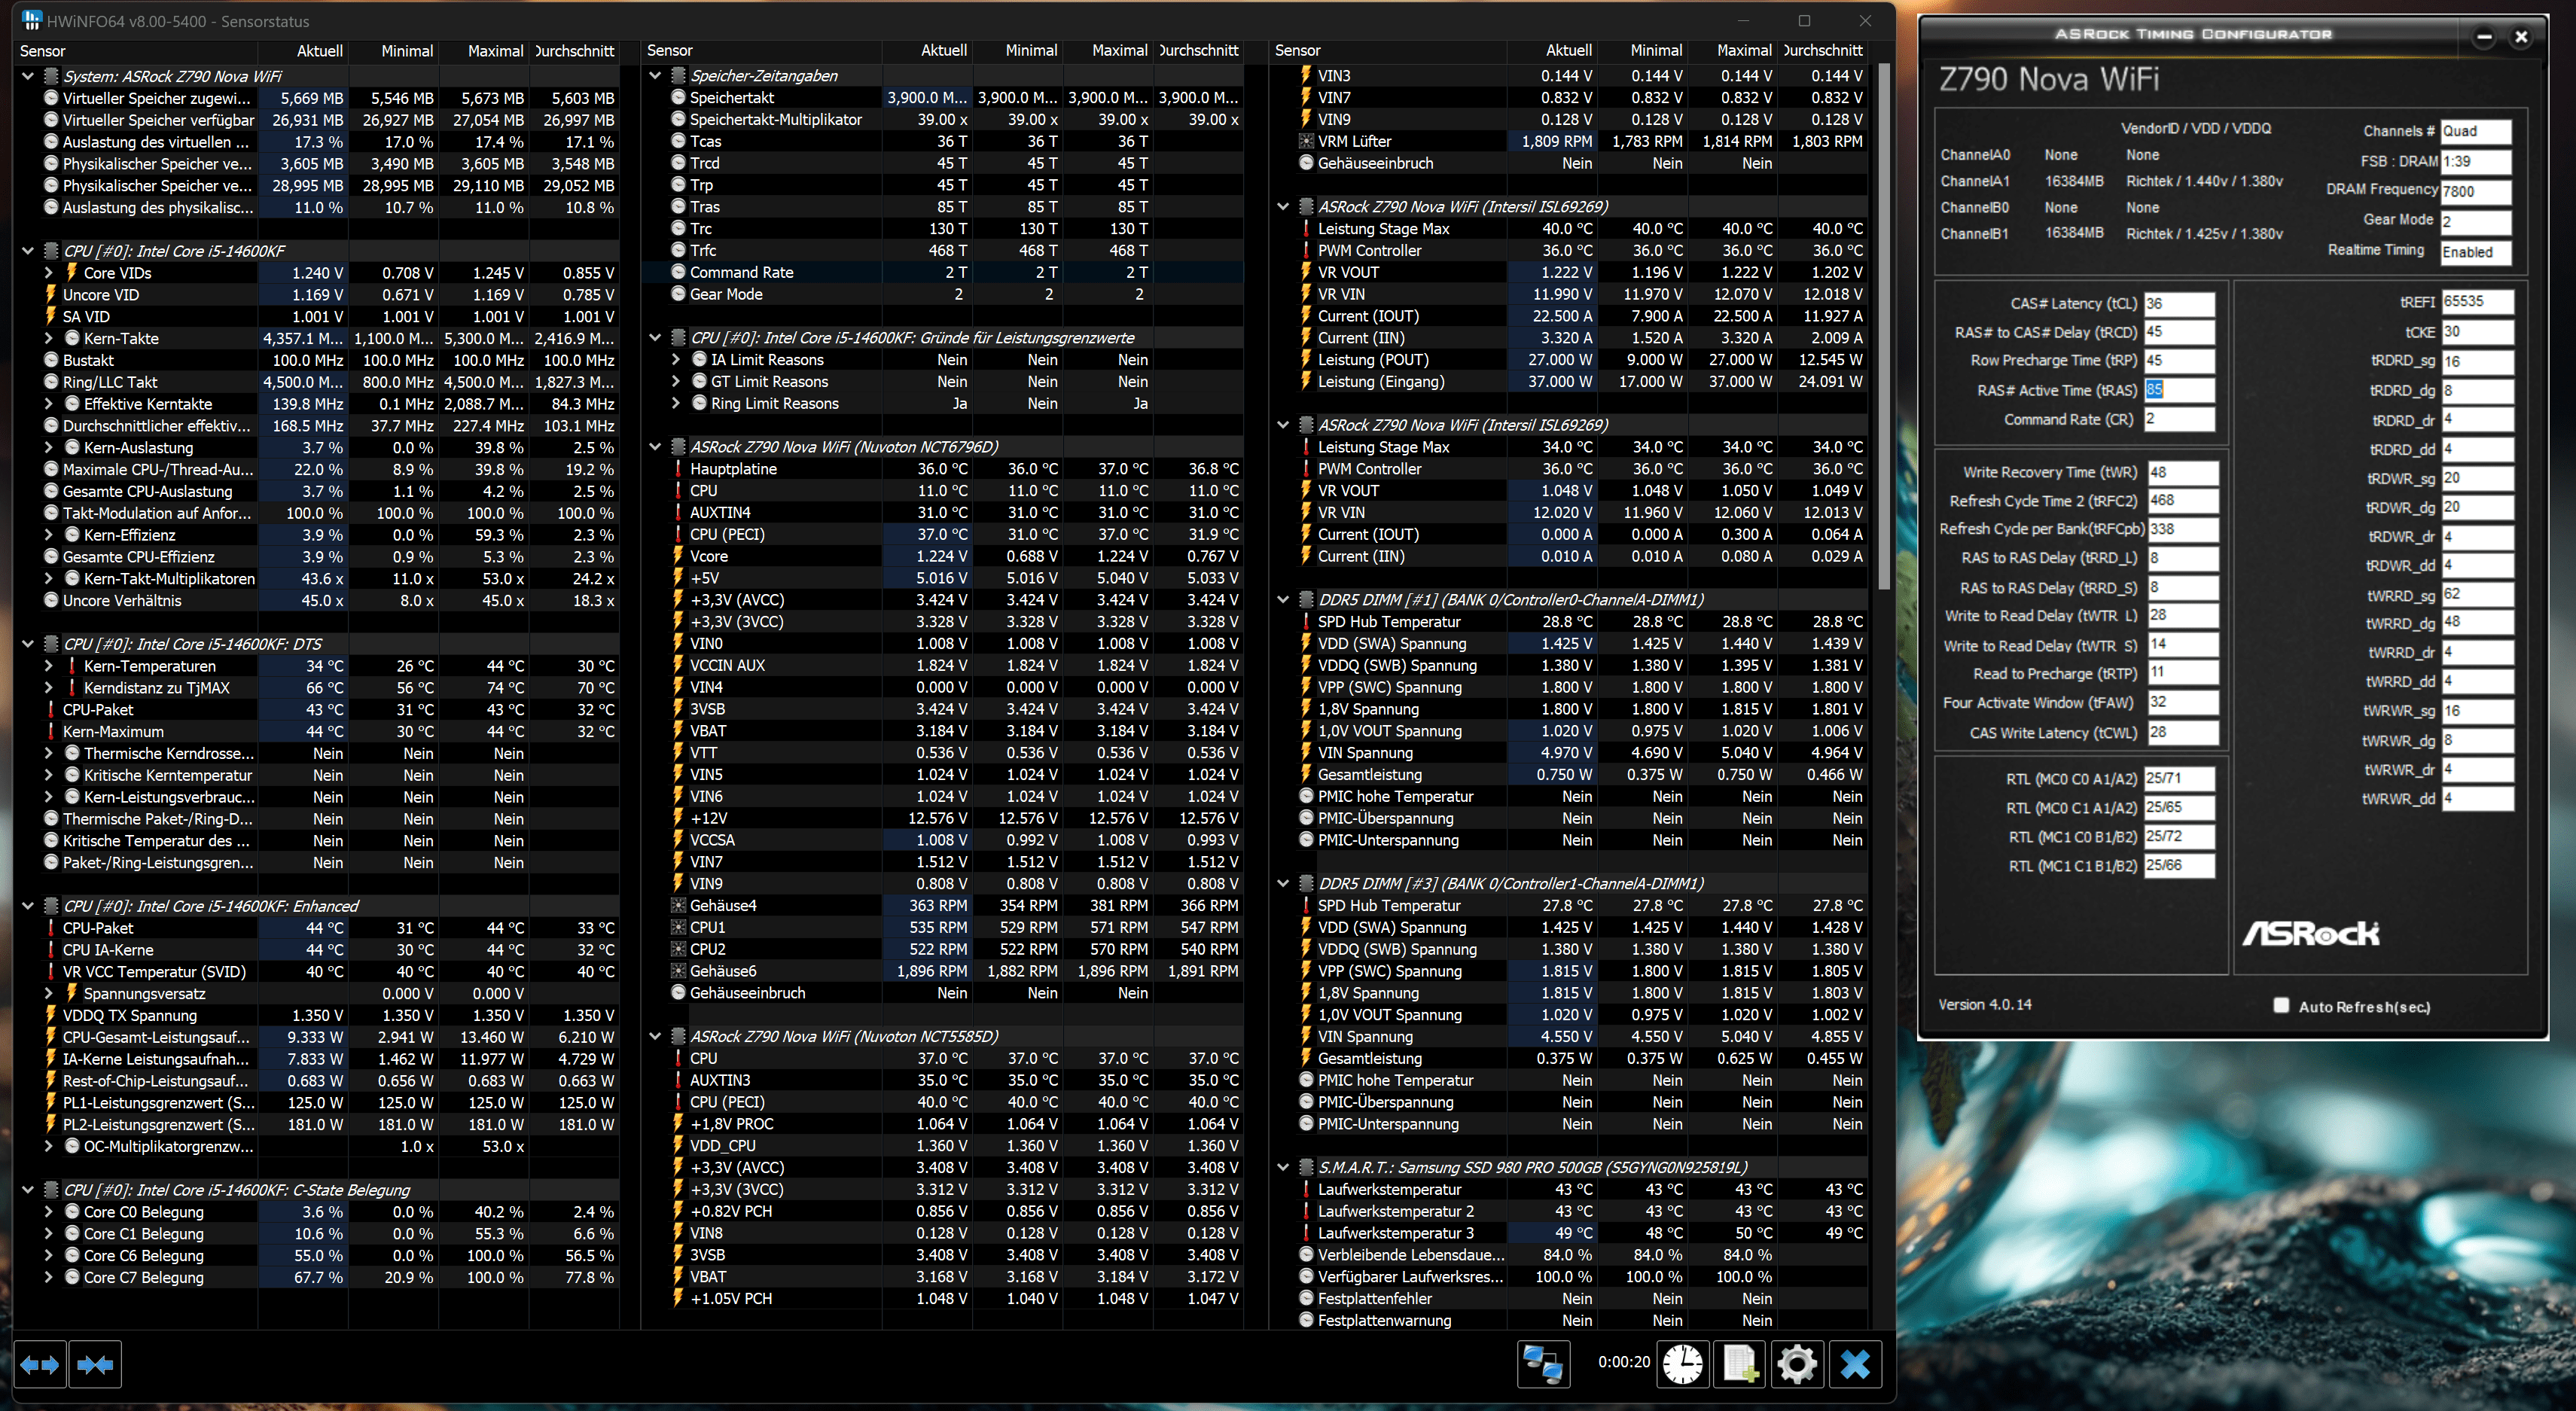
Task: Click the Gear Mode field in Timing Configurator
Action: pyautogui.click(x=2475, y=221)
